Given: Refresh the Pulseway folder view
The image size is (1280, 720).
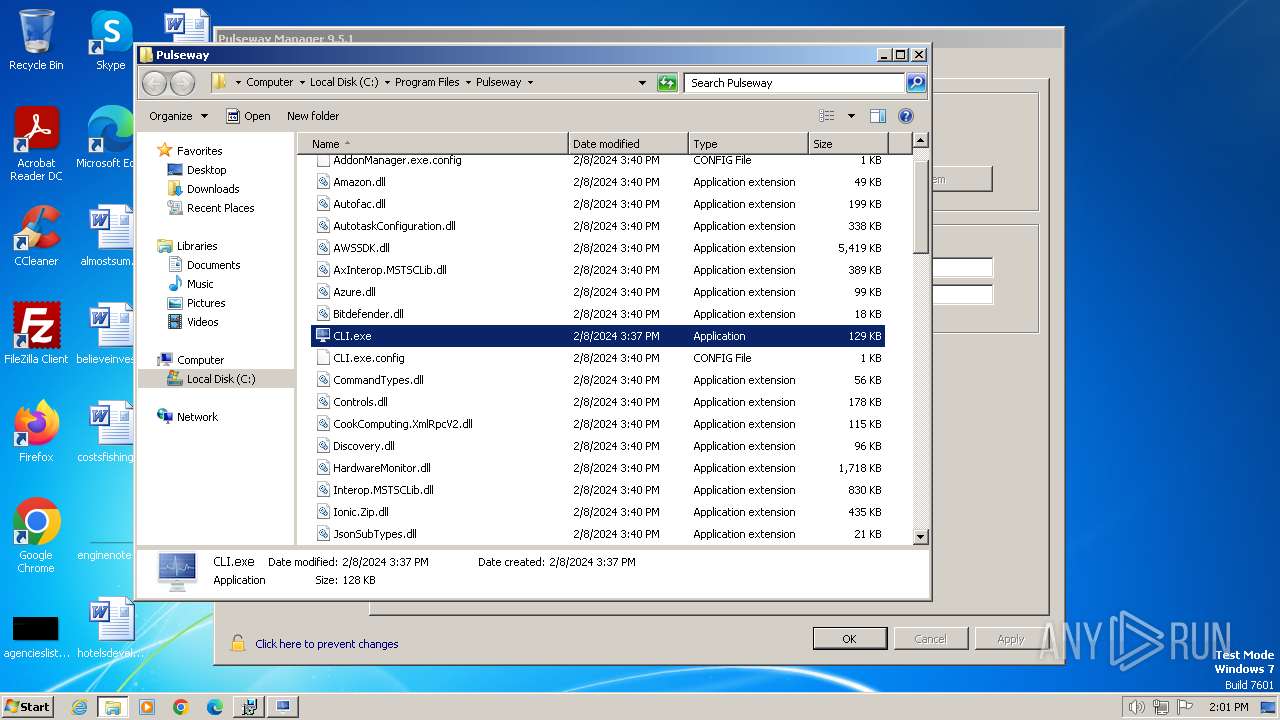Looking at the screenshot, I should (x=667, y=83).
